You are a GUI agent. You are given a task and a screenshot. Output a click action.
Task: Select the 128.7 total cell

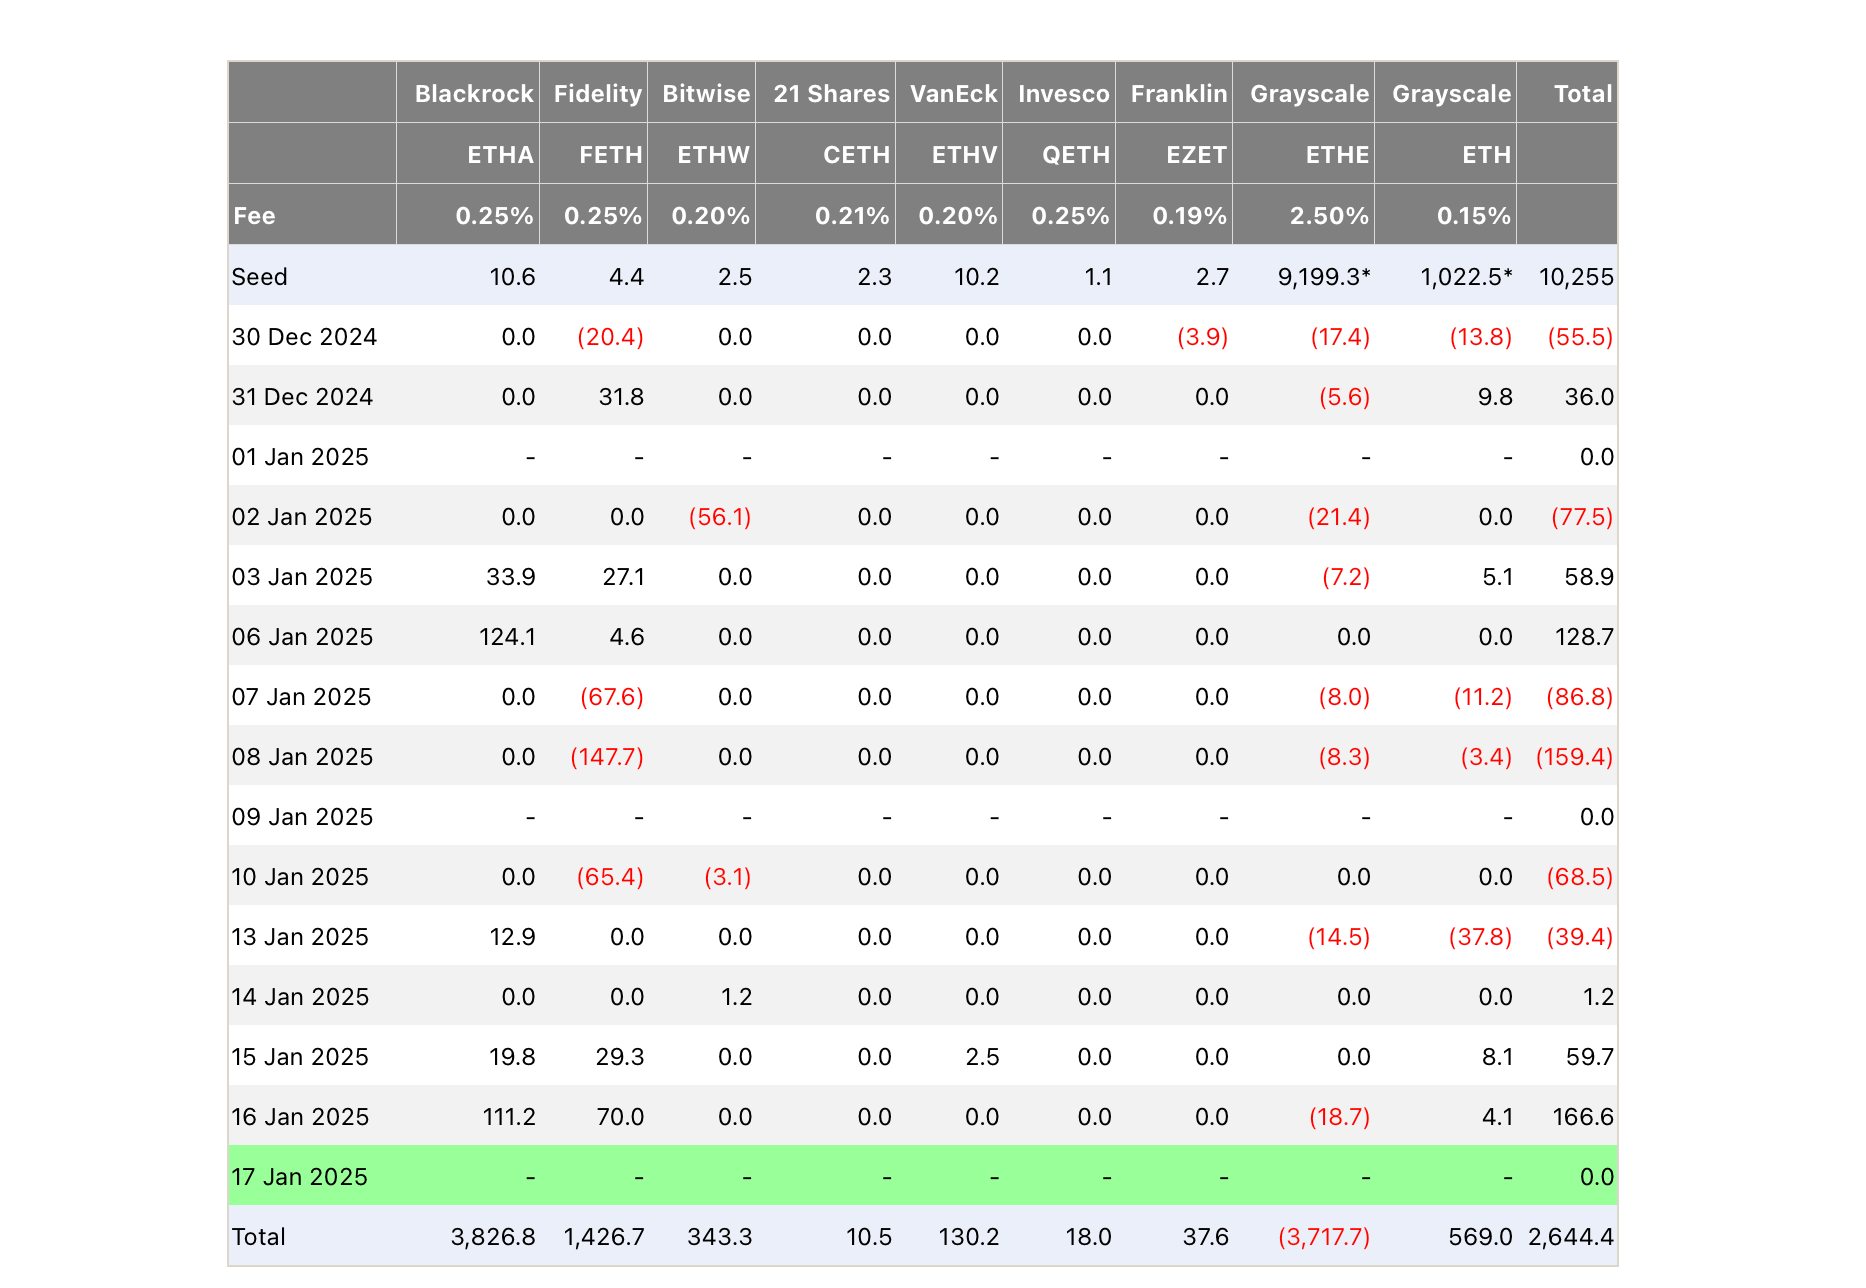click(1584, 637)
